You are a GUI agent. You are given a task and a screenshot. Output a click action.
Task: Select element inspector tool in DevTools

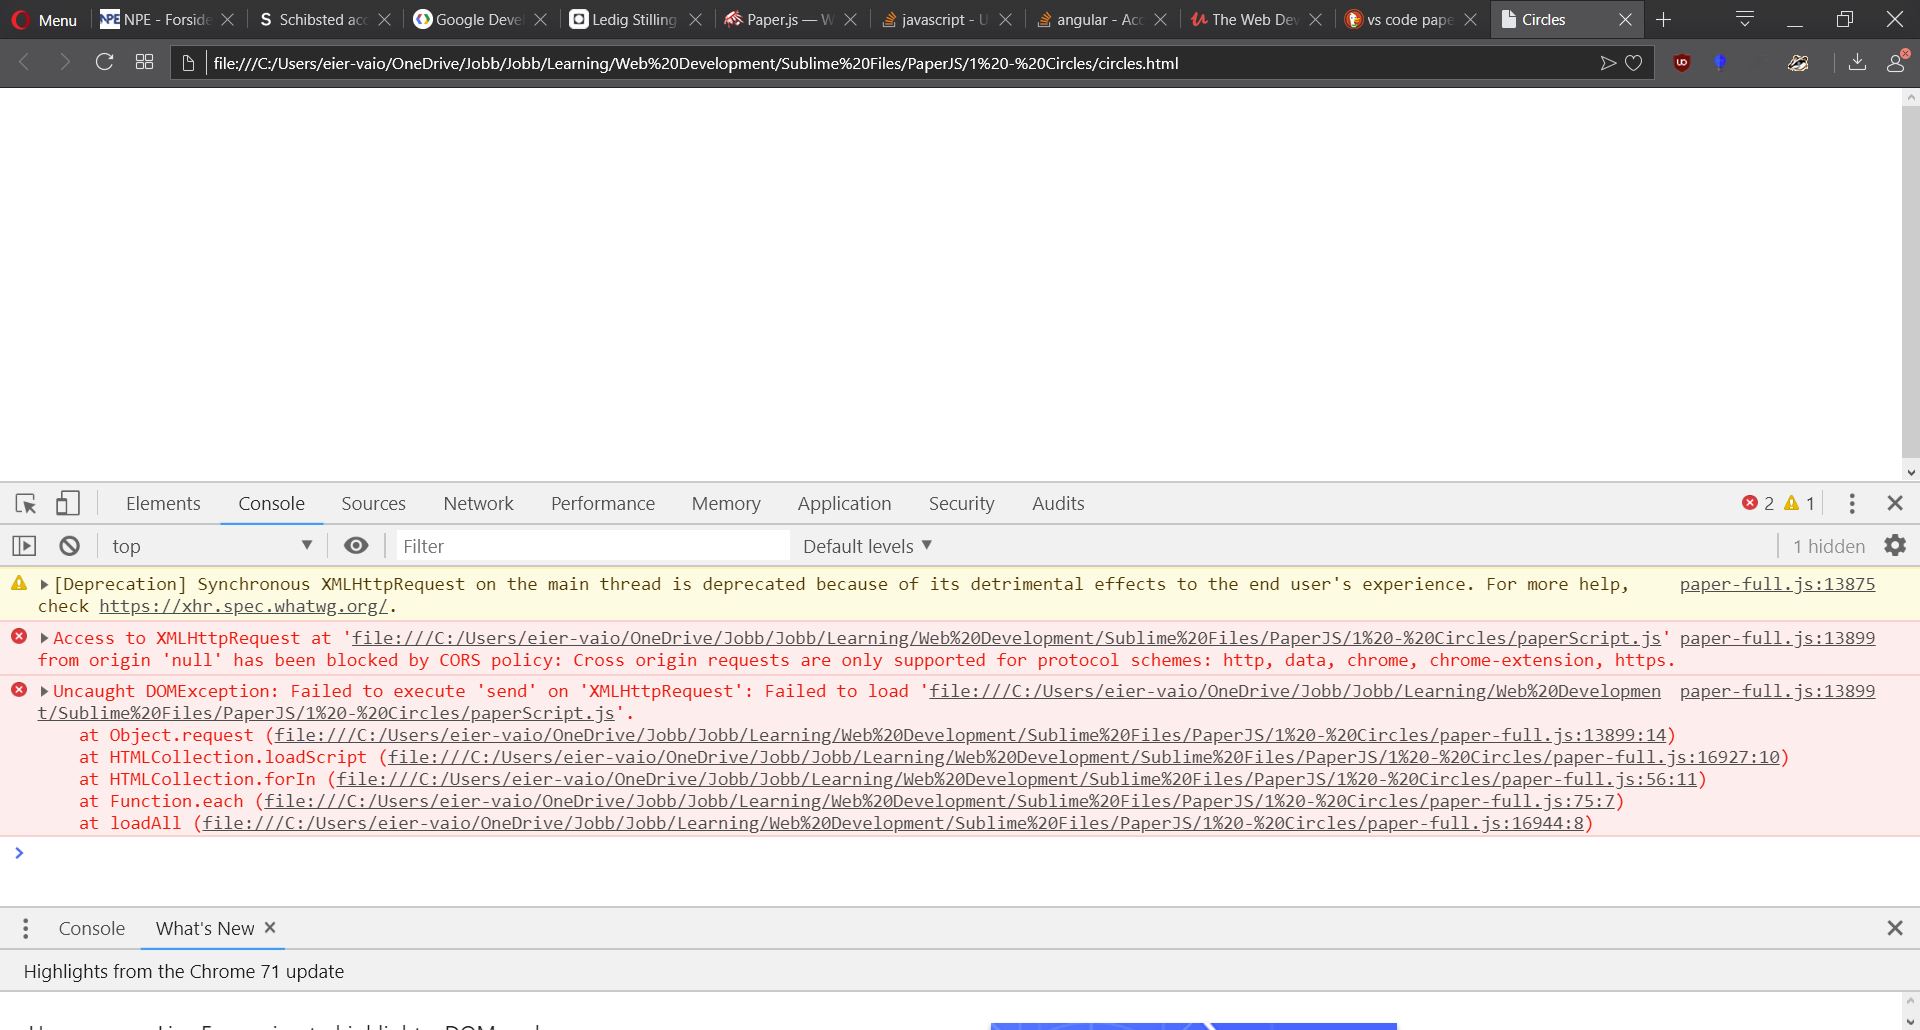26,503
